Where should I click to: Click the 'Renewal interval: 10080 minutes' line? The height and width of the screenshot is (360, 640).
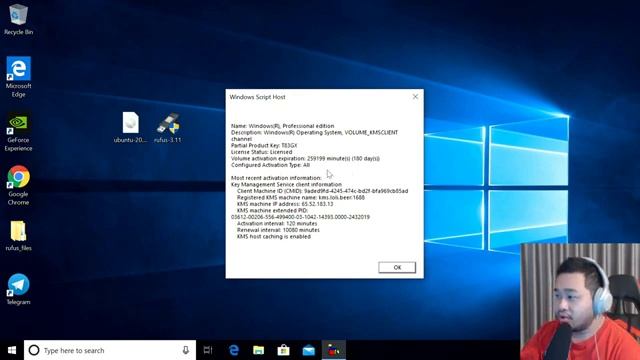click(278, 230)
